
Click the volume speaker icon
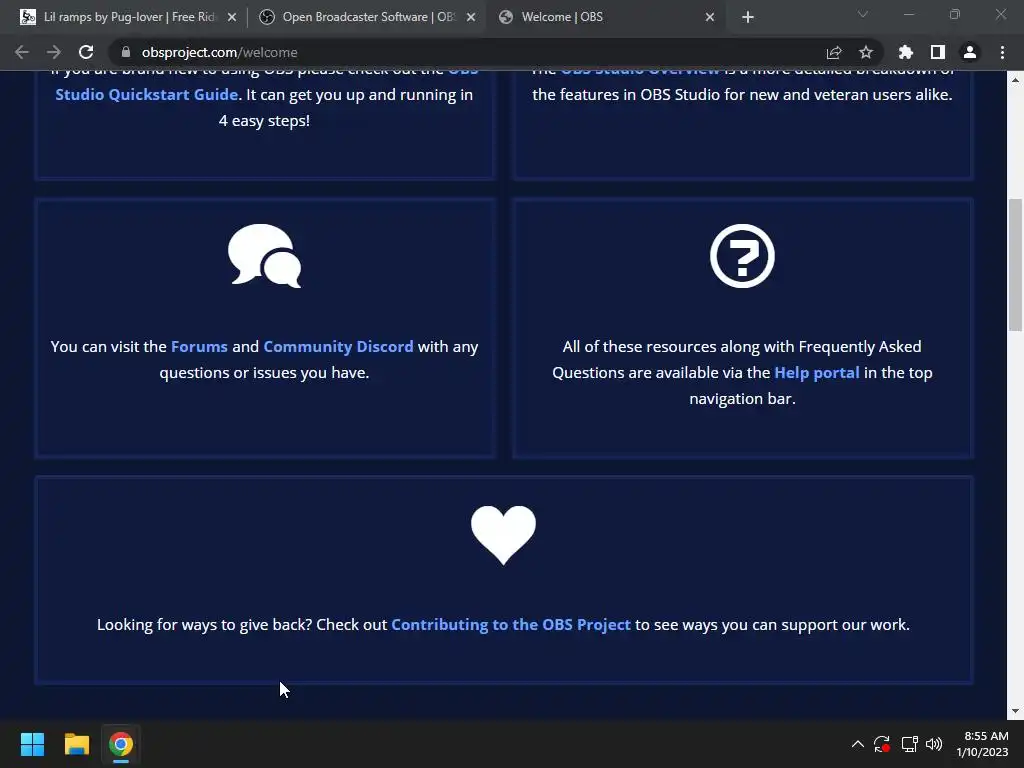click(935, 744)
